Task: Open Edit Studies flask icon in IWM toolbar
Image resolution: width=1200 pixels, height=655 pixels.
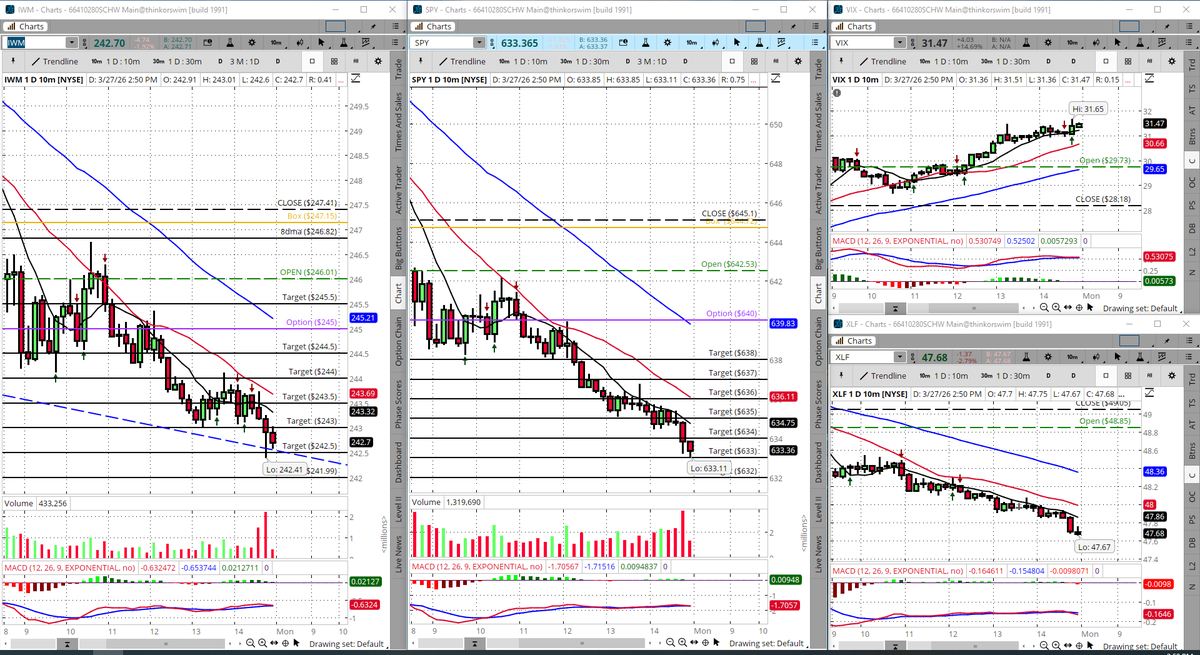Action: (x=229, y=43)
